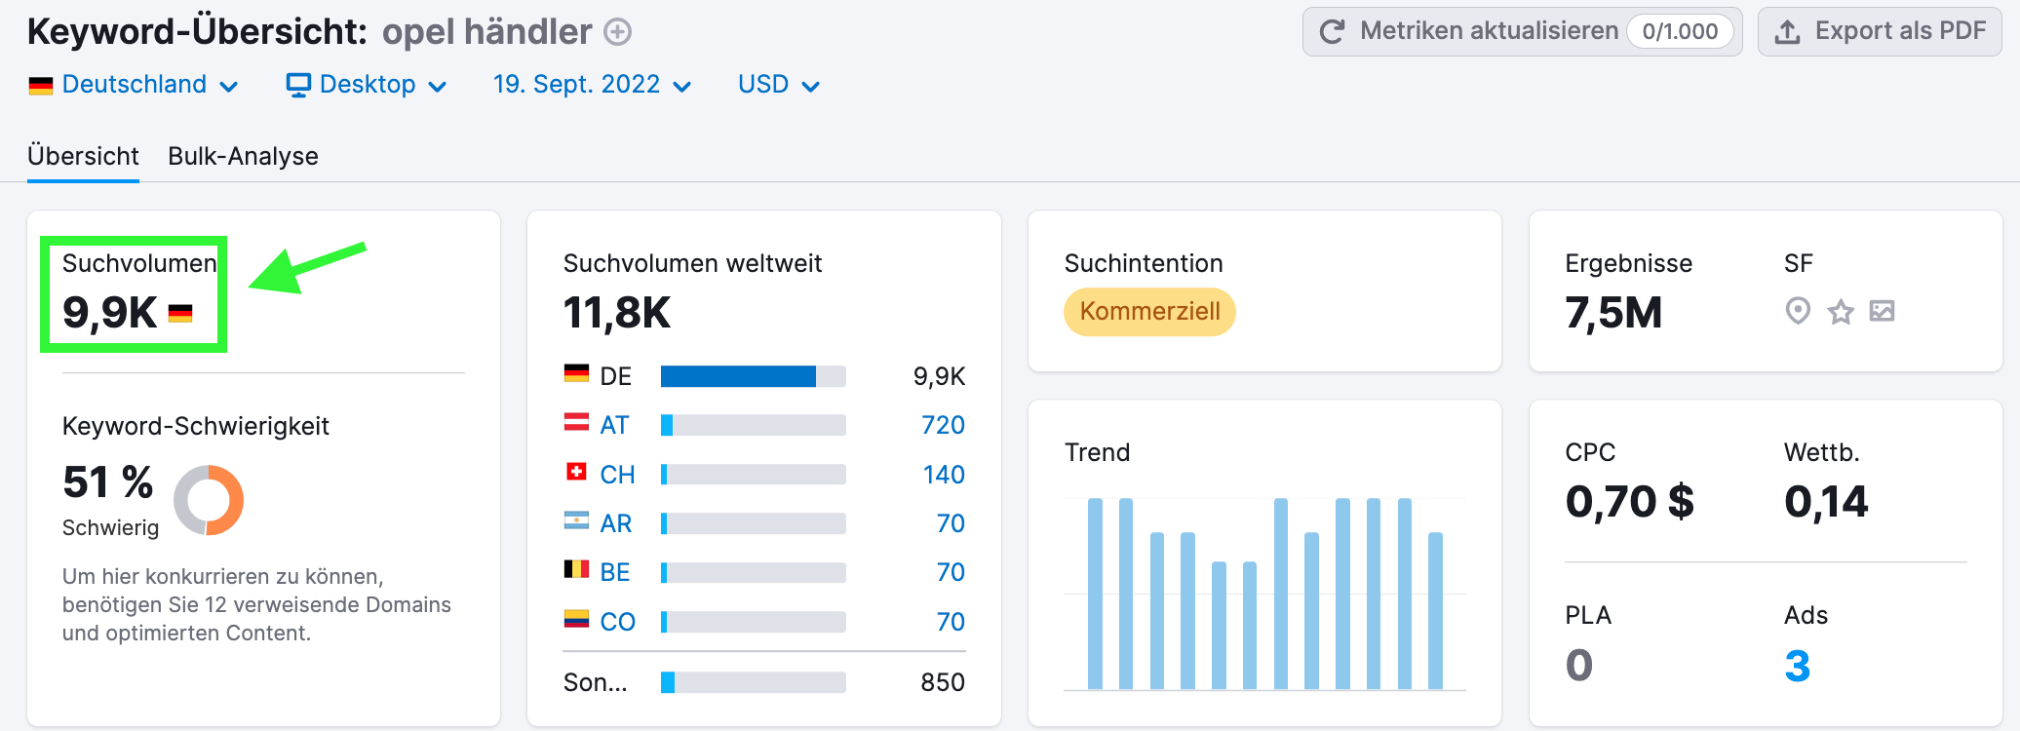This screenshot has width=2020, height=731.
Task: Click the keyword difficulty donut chart
Action: 209,500
